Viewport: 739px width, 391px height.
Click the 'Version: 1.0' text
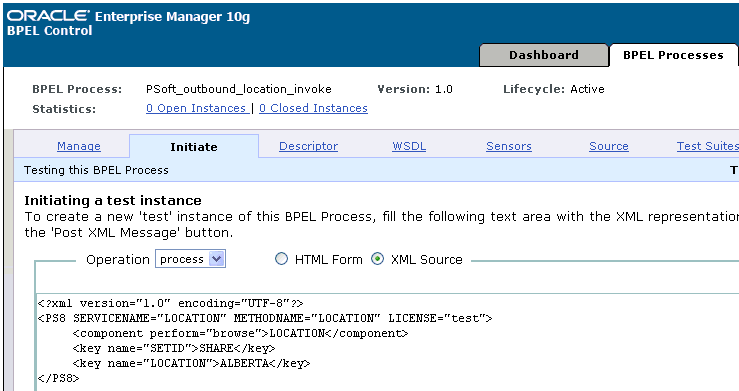[415, 89]
